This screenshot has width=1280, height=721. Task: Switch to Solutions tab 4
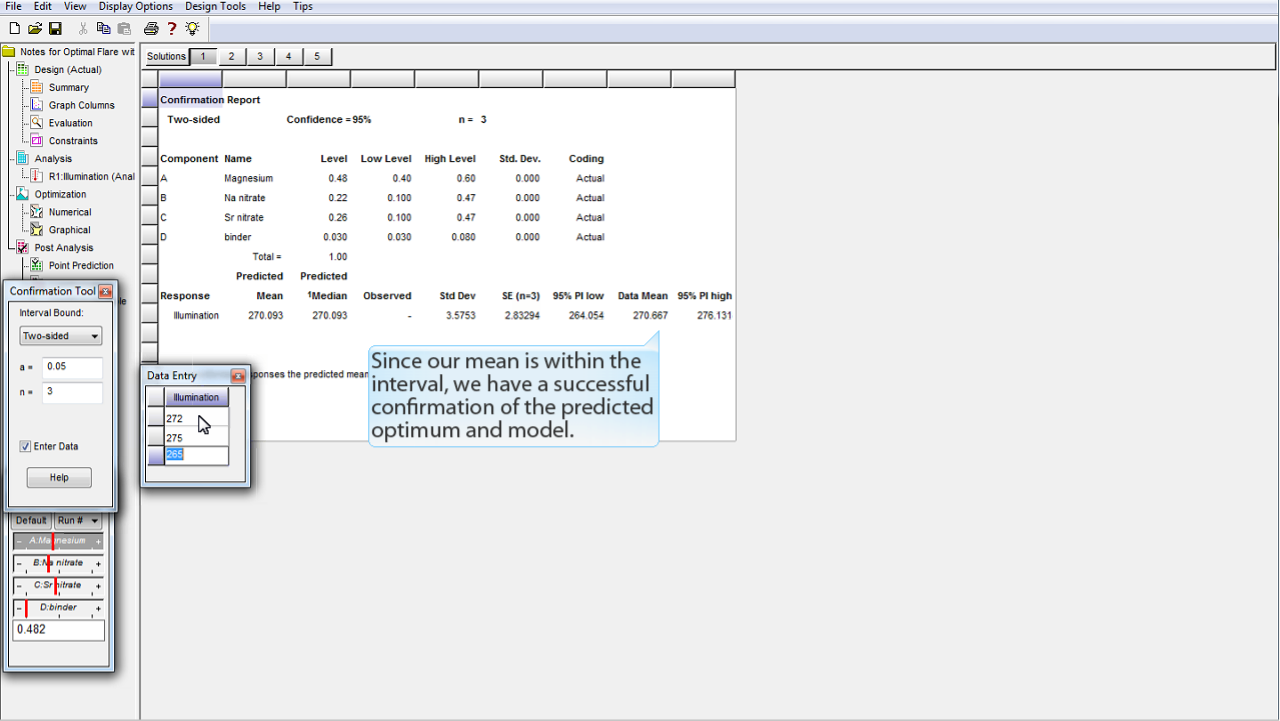289,57
